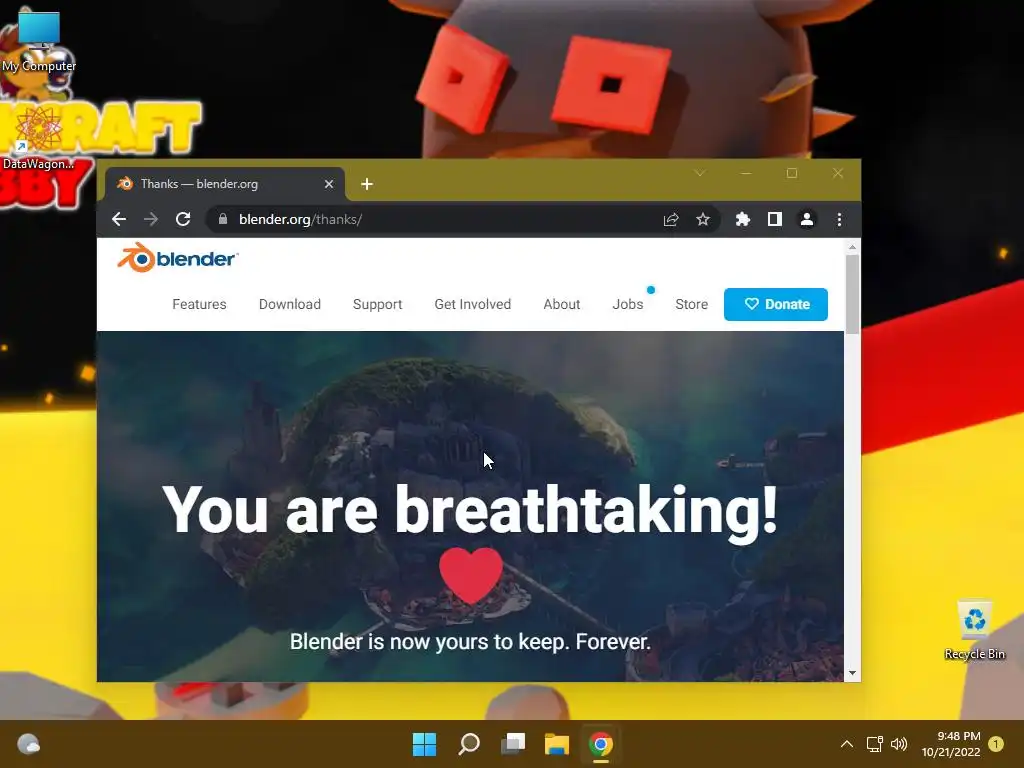This screenshot has height=768, width=1024.
Task: Click the Chrome taskbar icon
Action: pyautogui.click(x=601, y=744)
